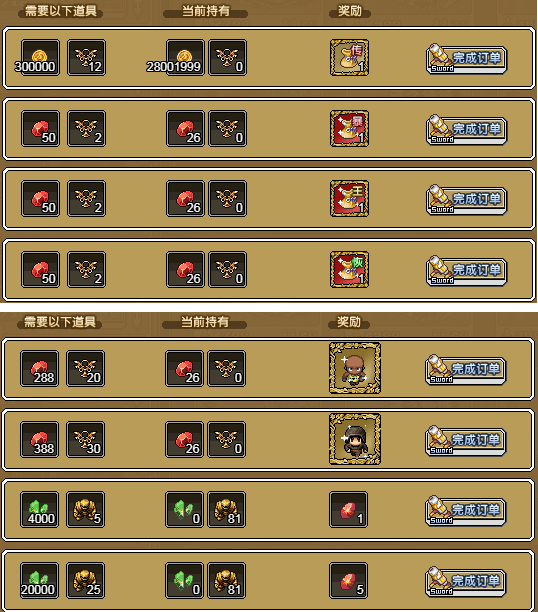Select the 暴 red reward bag icon

pyautogui.click(x=349, y=128)
